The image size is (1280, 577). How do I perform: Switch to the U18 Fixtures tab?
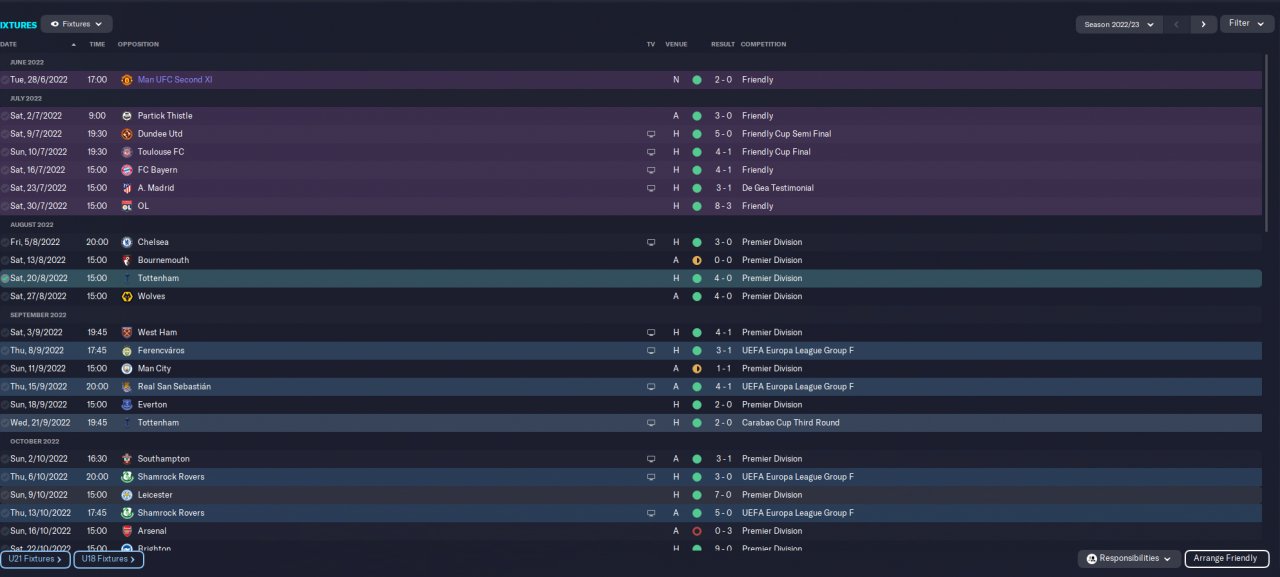[x=108, y=559]
